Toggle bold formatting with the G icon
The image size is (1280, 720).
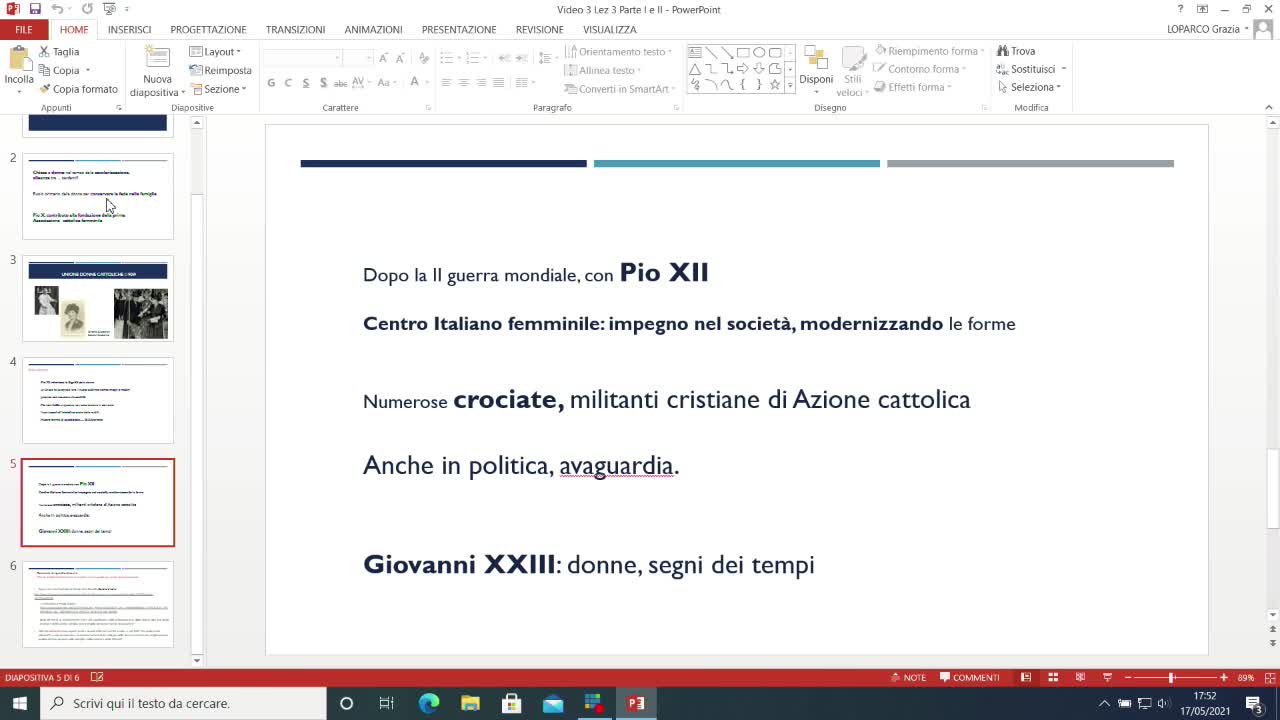(x=270, y=82)
